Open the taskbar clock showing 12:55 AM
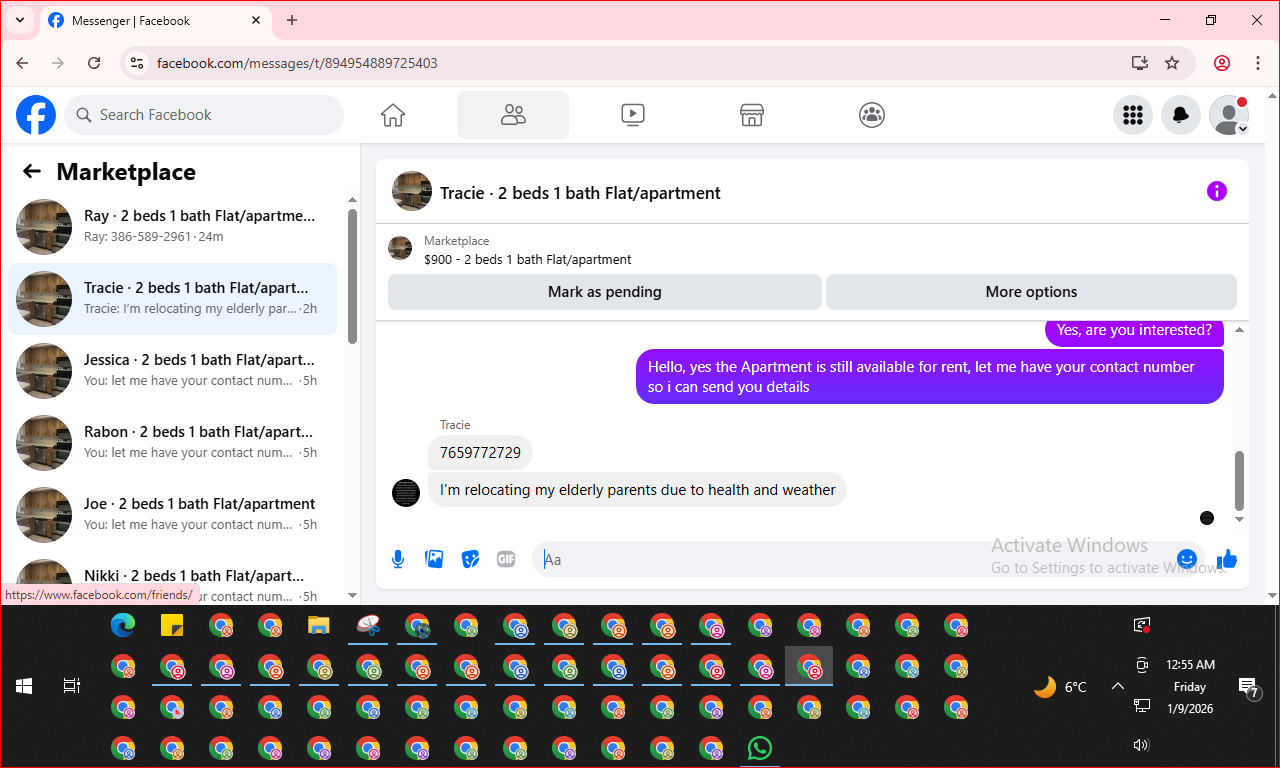This screenshot has height=768, width=1280. pos(1190,687)
